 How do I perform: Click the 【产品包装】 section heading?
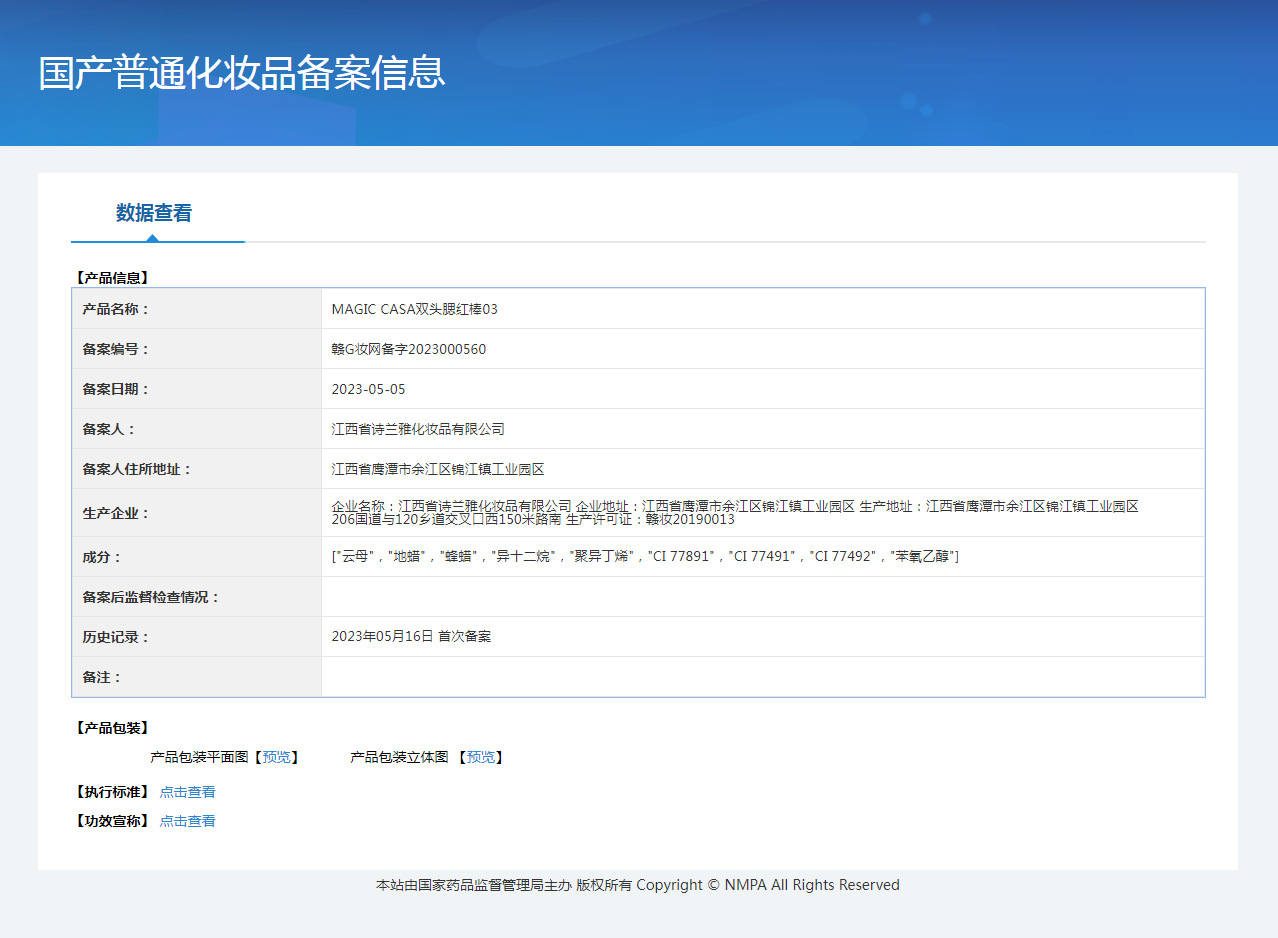click(112, 728)
